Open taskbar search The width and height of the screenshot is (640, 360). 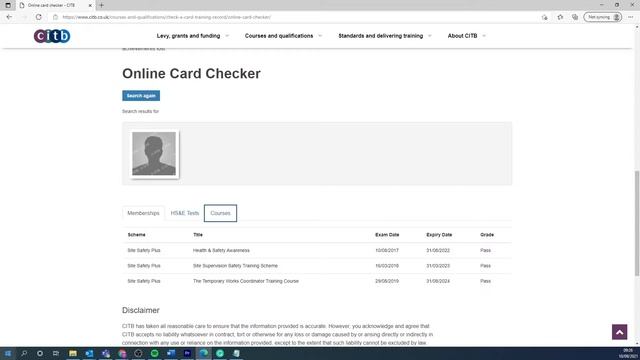point(24,353)
